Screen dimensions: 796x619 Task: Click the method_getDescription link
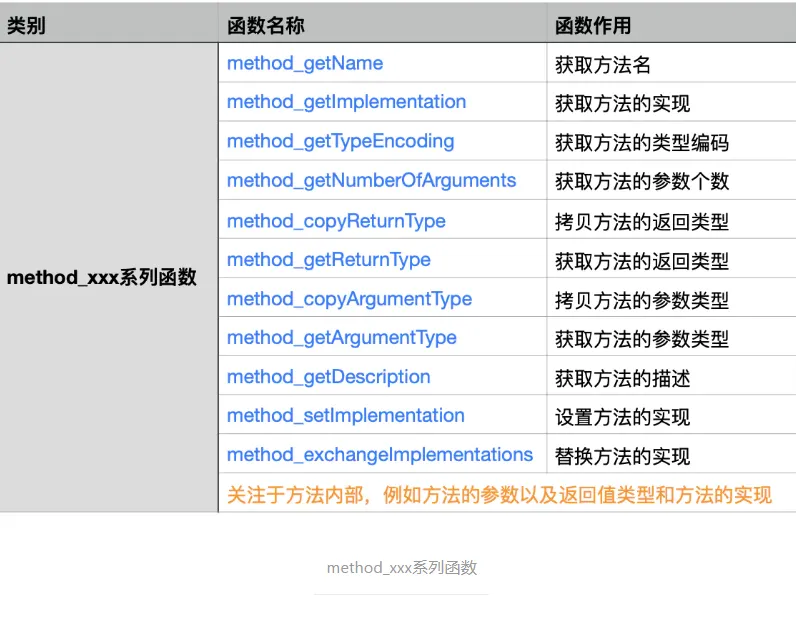coord(328,377)
